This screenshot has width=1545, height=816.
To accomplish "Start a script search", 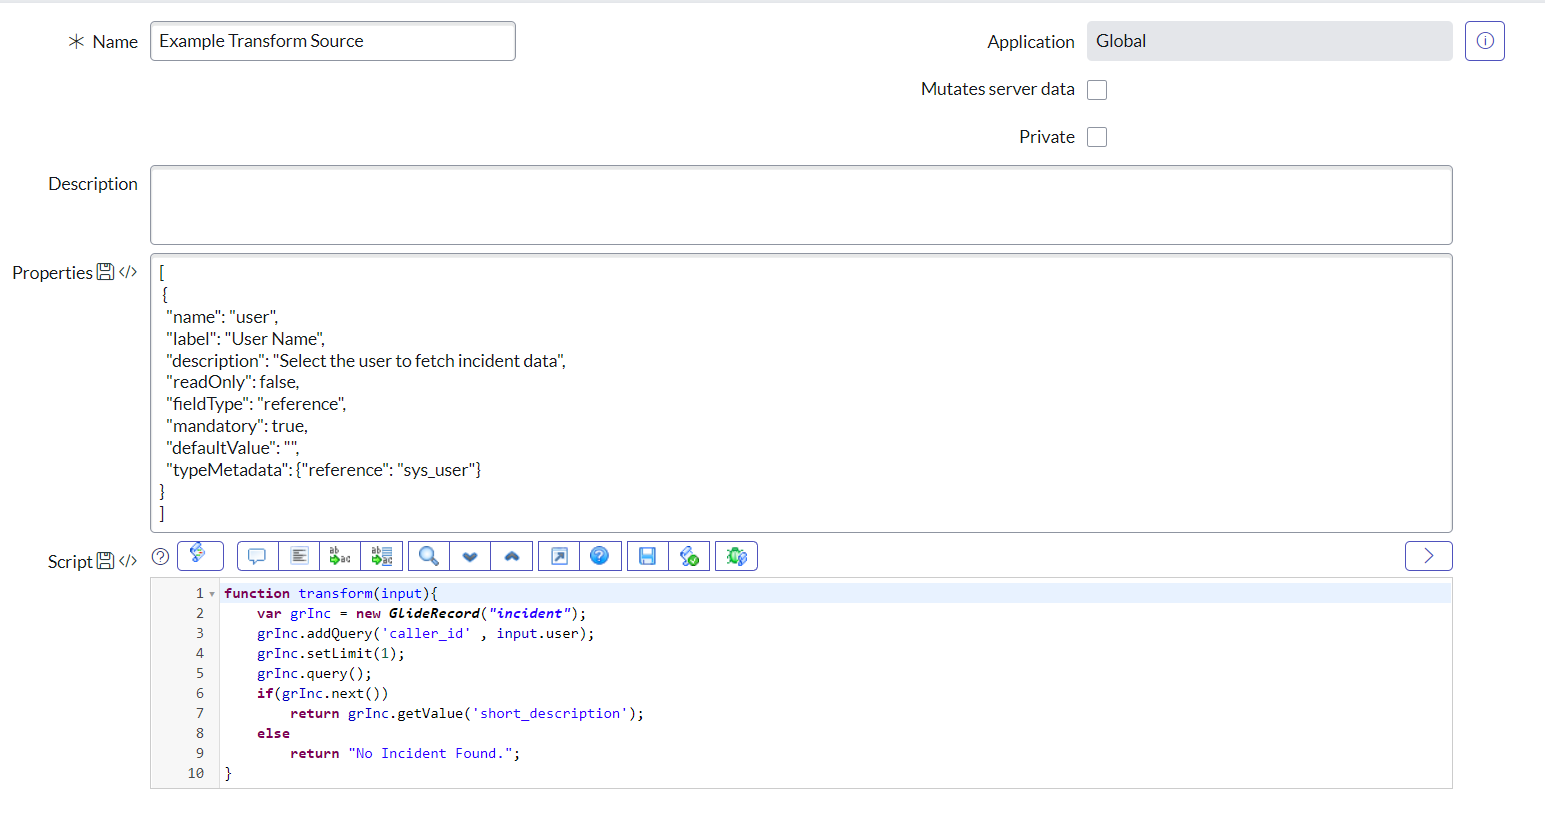I will point(426,556).
